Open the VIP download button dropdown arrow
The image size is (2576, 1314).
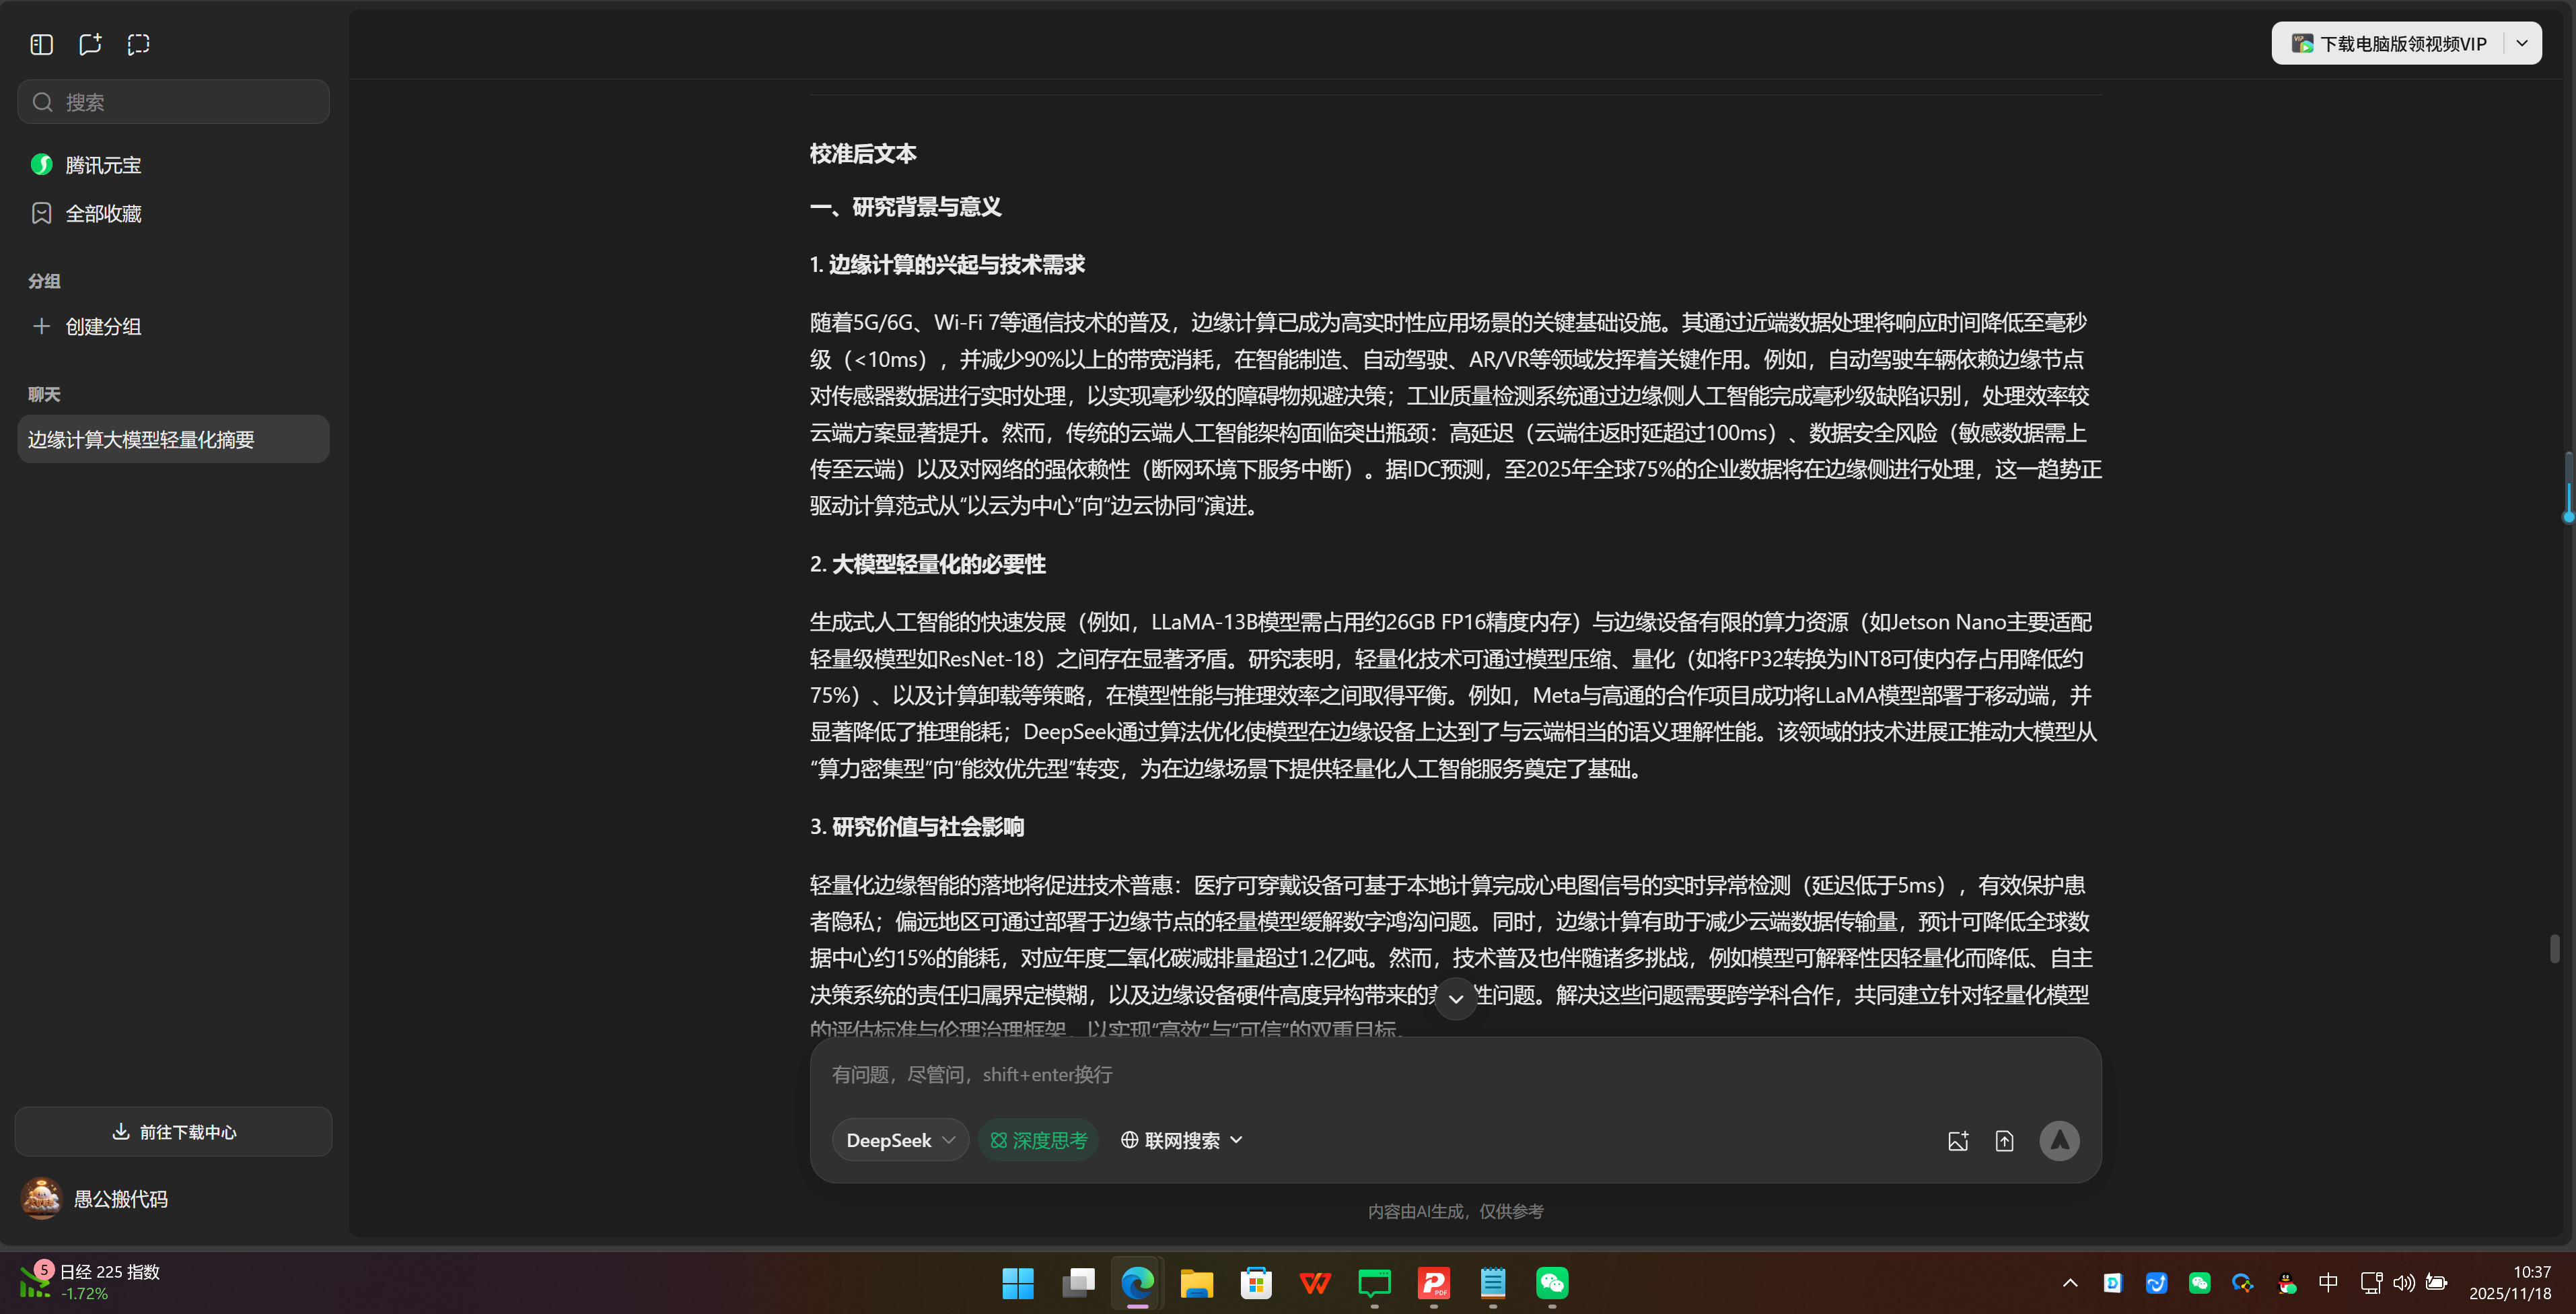click(2522, 43)
